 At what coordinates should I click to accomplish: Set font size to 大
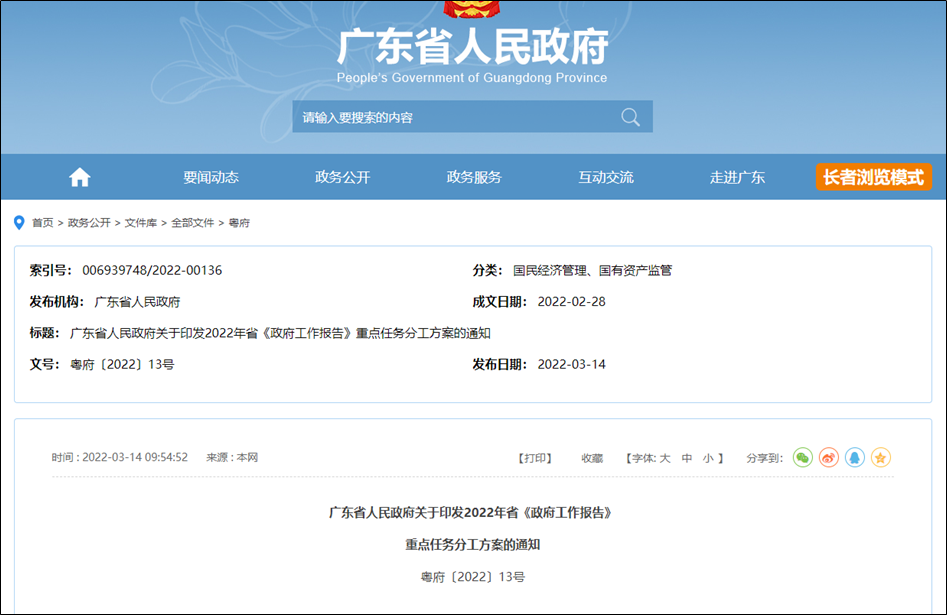[665, 459]
